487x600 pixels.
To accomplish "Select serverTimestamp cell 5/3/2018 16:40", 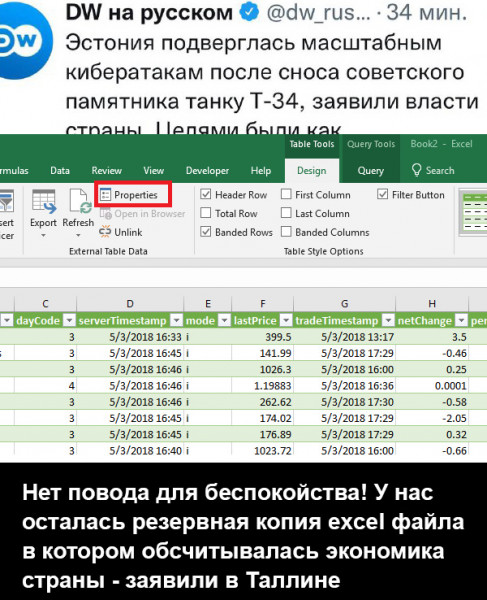I will tap(130, 450).
